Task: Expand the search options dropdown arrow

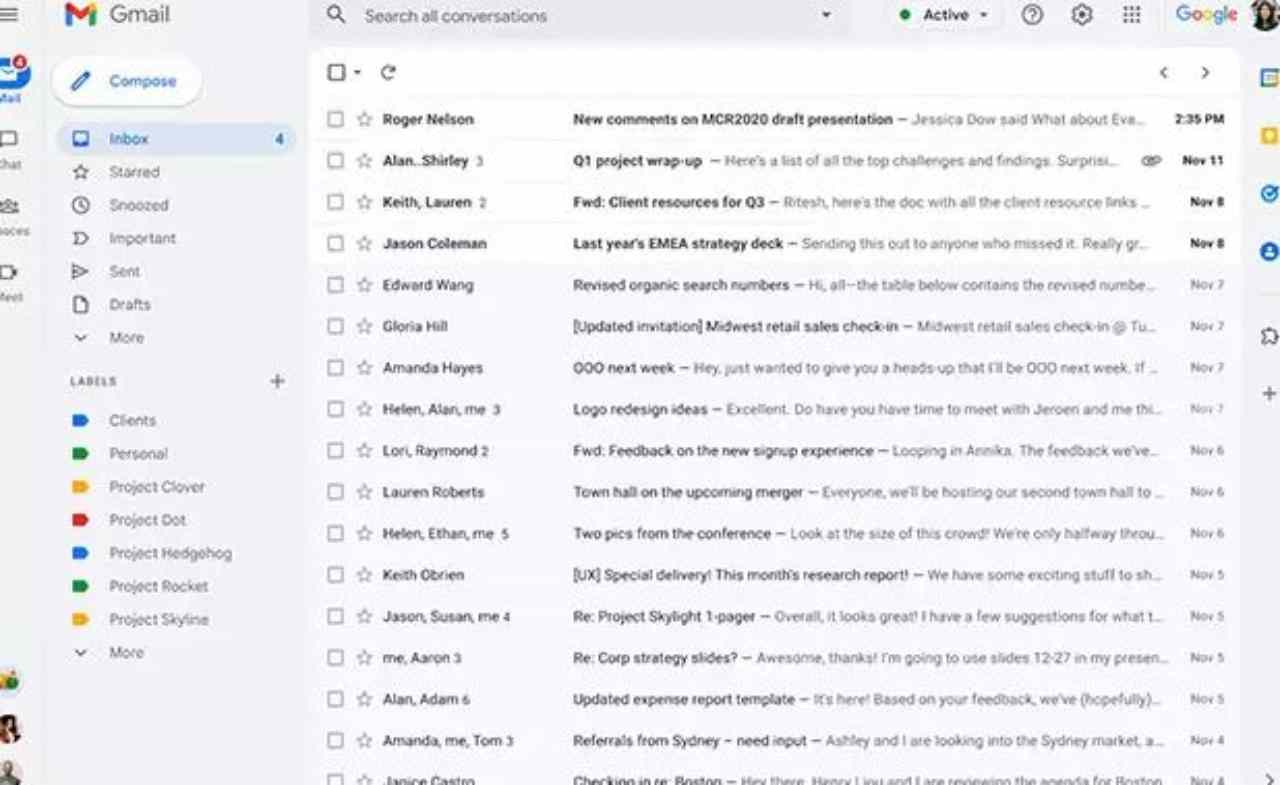Action: tap(826, 15)
